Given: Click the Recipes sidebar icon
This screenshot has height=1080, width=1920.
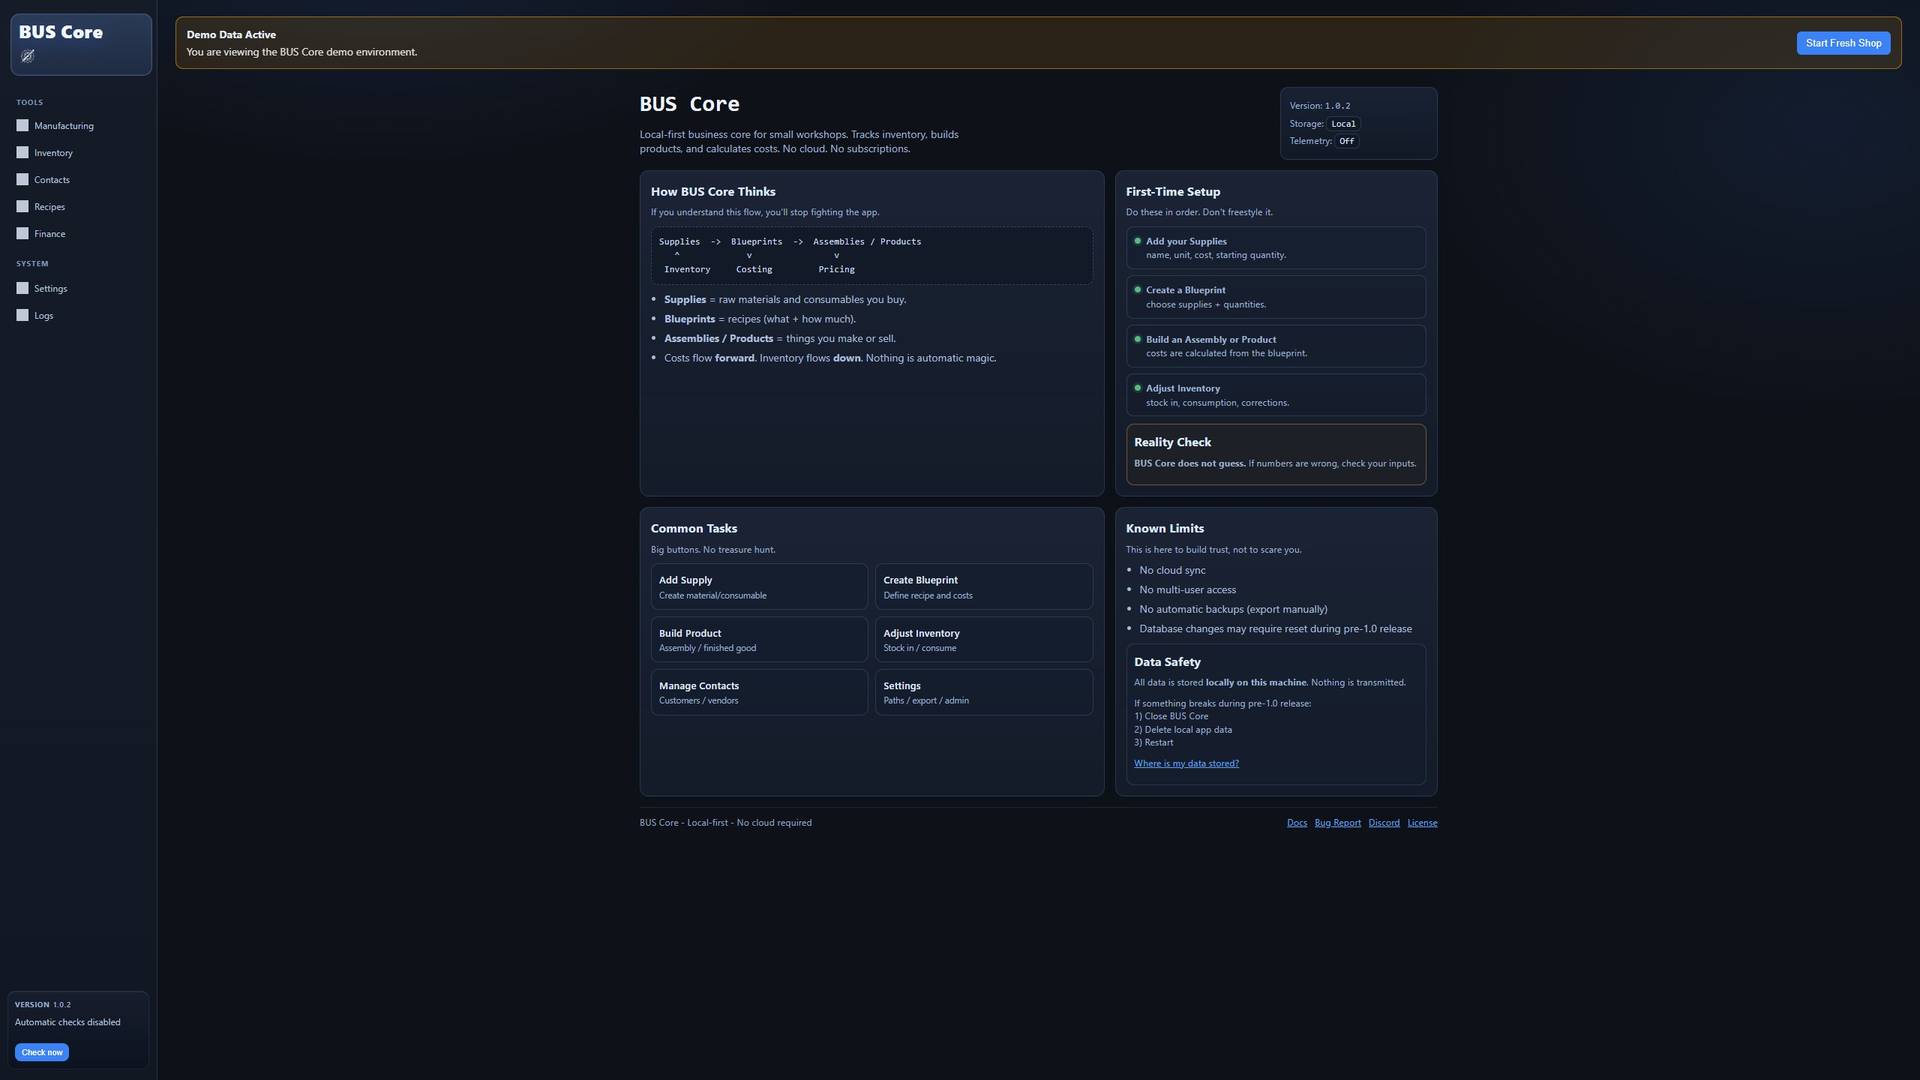Looking at the screenshot, I should (x=22, y=207).
